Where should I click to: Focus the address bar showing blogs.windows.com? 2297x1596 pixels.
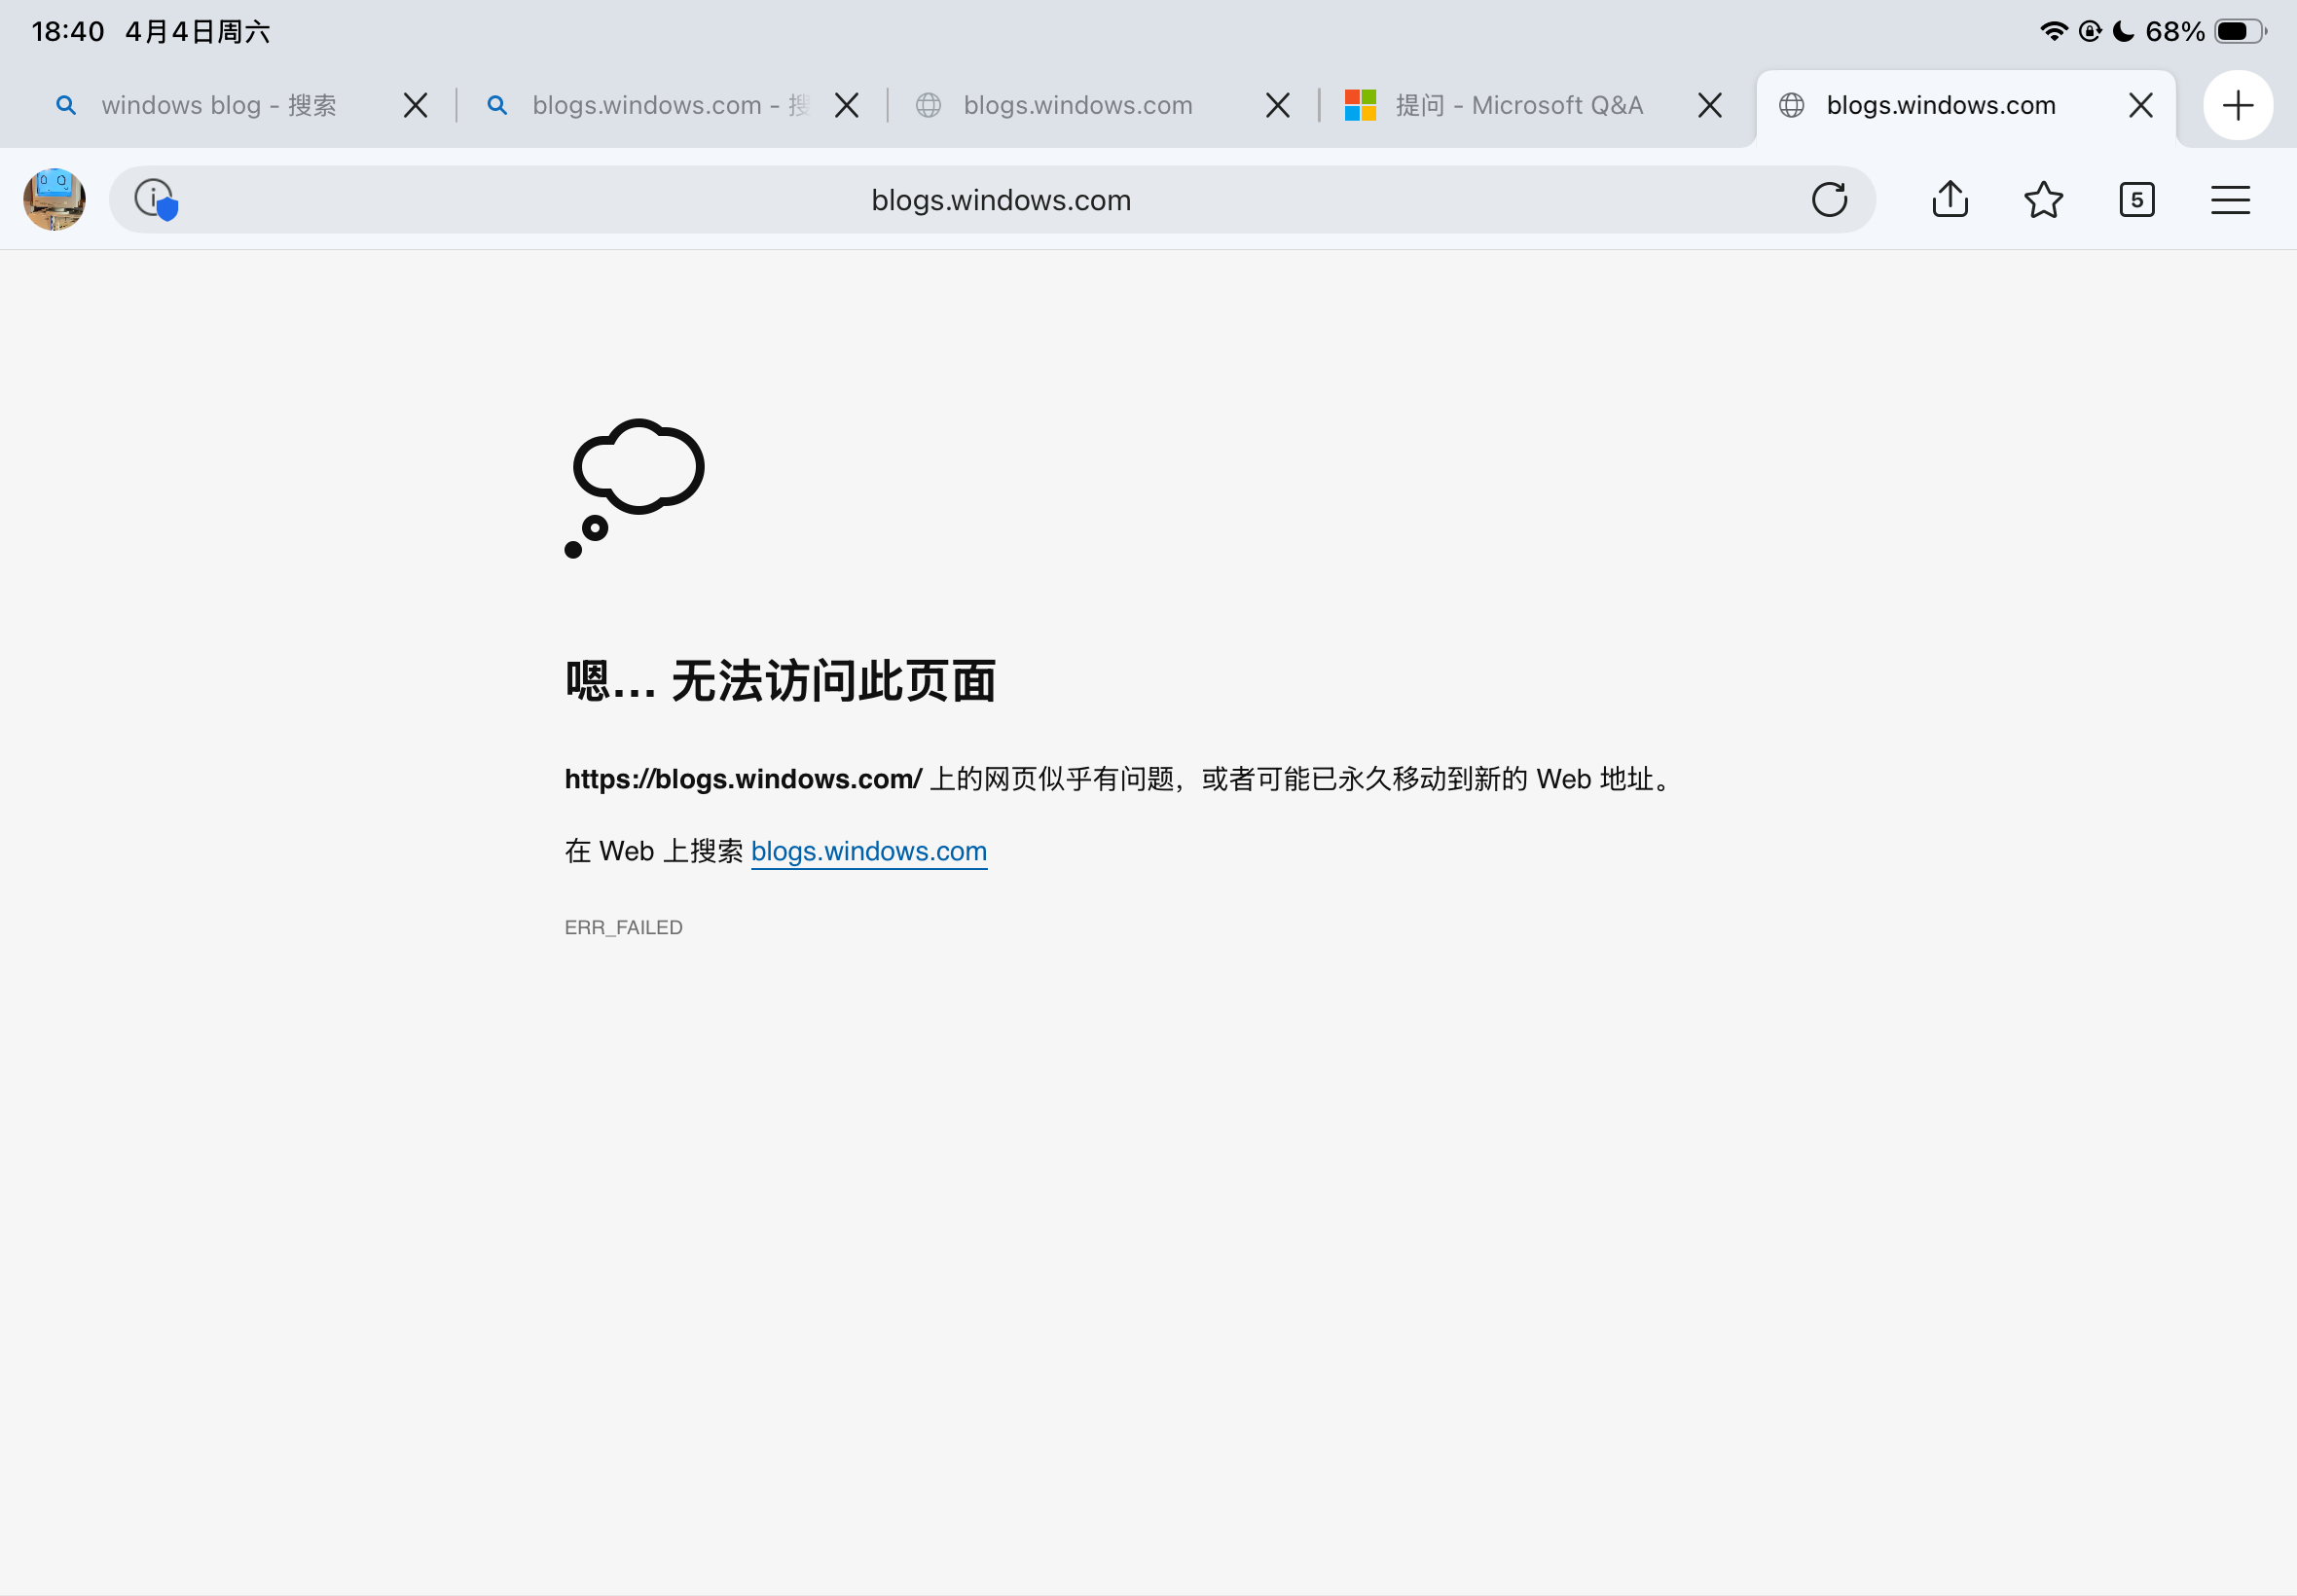click(x=992, y=200)
